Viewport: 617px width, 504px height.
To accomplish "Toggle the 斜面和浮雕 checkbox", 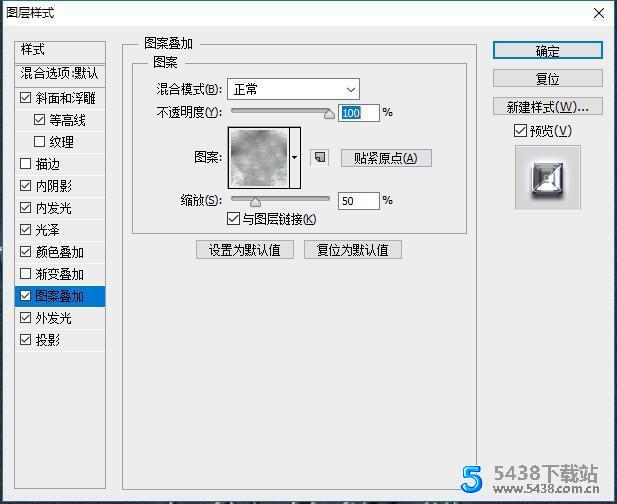I will [26, 98].
